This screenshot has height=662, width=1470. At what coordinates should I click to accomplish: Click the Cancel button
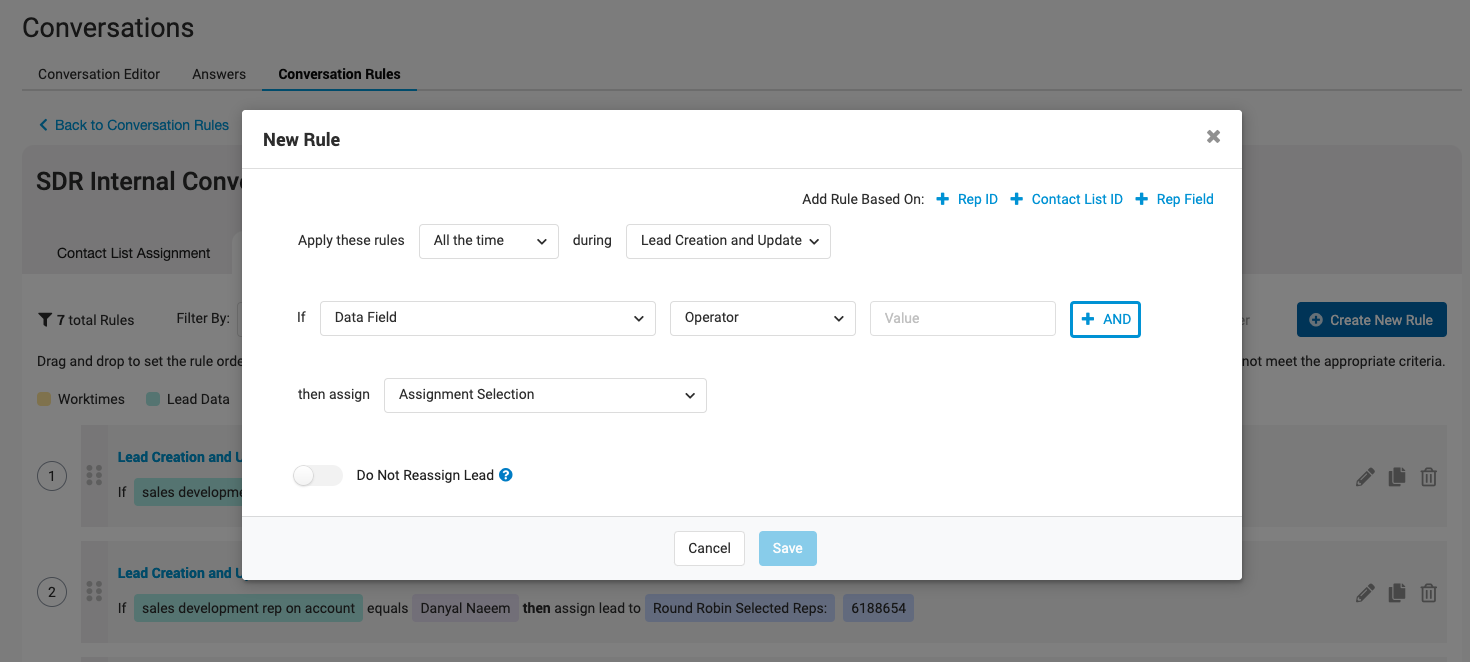point(709,548)
